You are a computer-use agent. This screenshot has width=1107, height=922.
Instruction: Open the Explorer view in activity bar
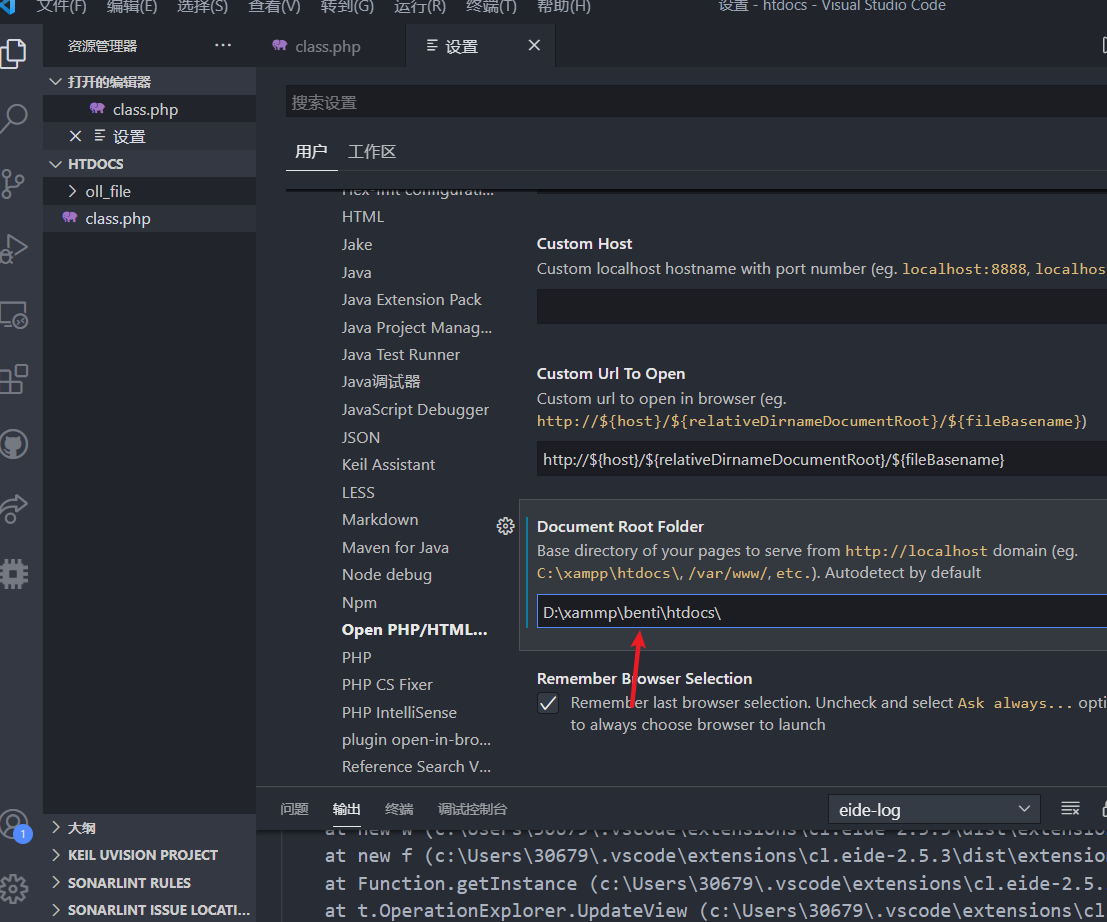coord(14,54)
